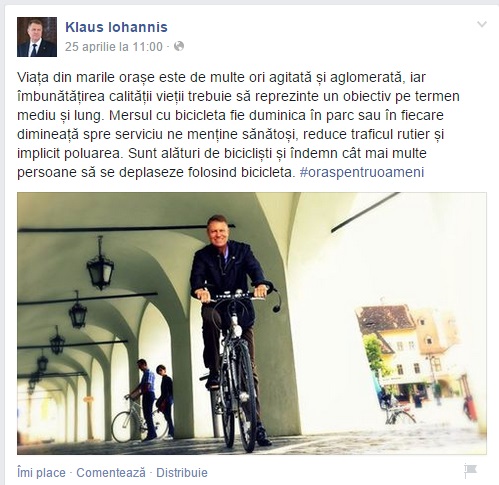Click Distribuie to share post
499x485 pixels.
tap(182, 473)
